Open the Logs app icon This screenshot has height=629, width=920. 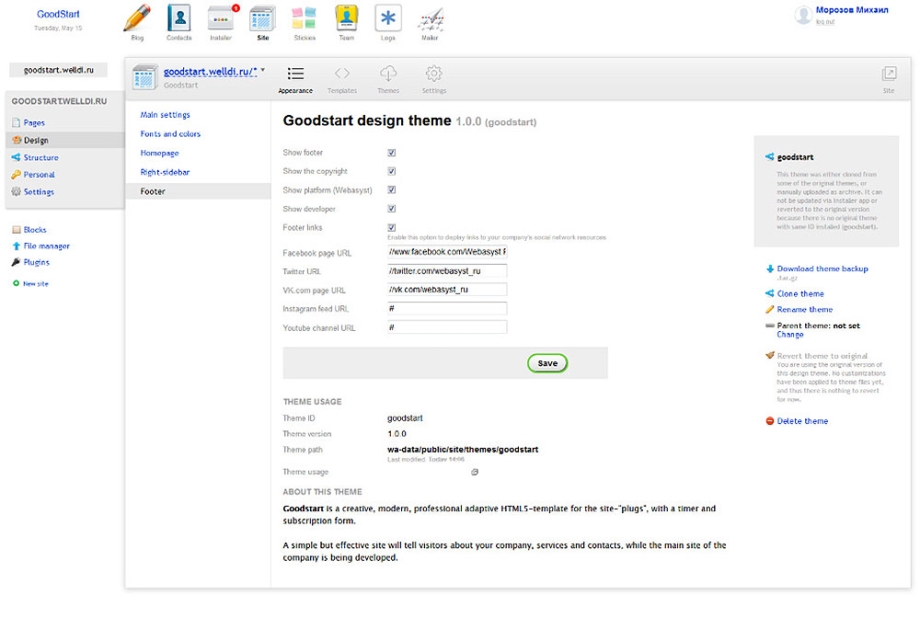388,19
